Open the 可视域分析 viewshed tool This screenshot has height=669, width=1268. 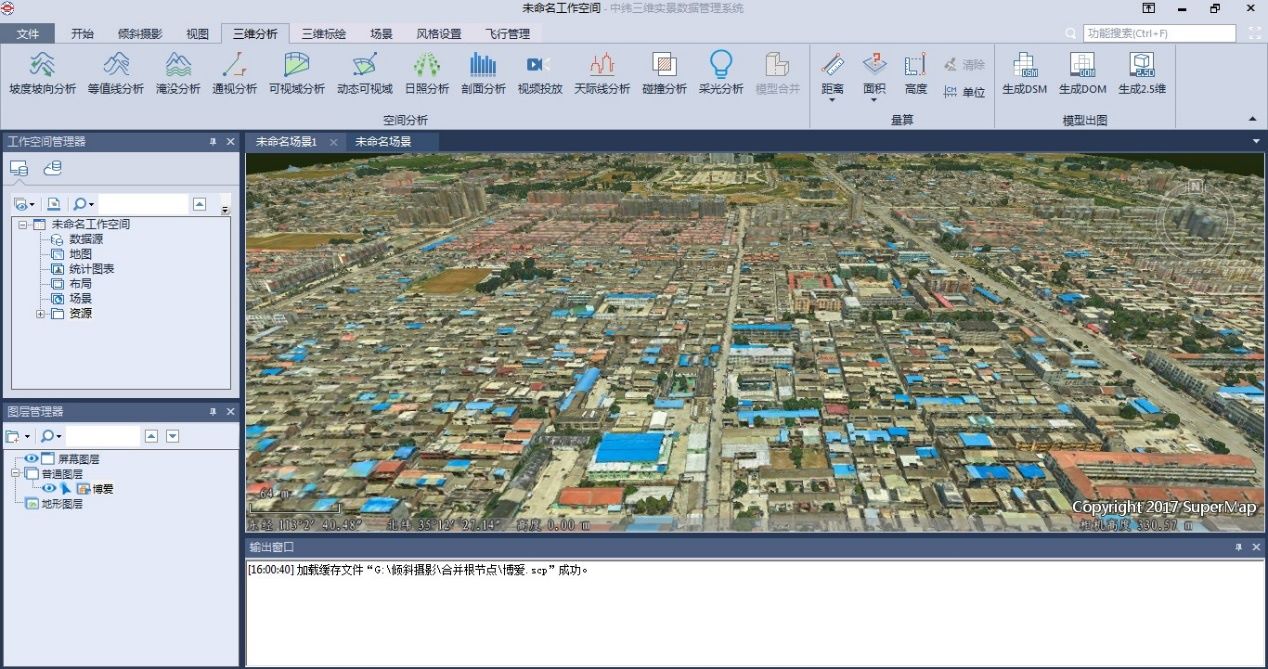pos(296,74)
